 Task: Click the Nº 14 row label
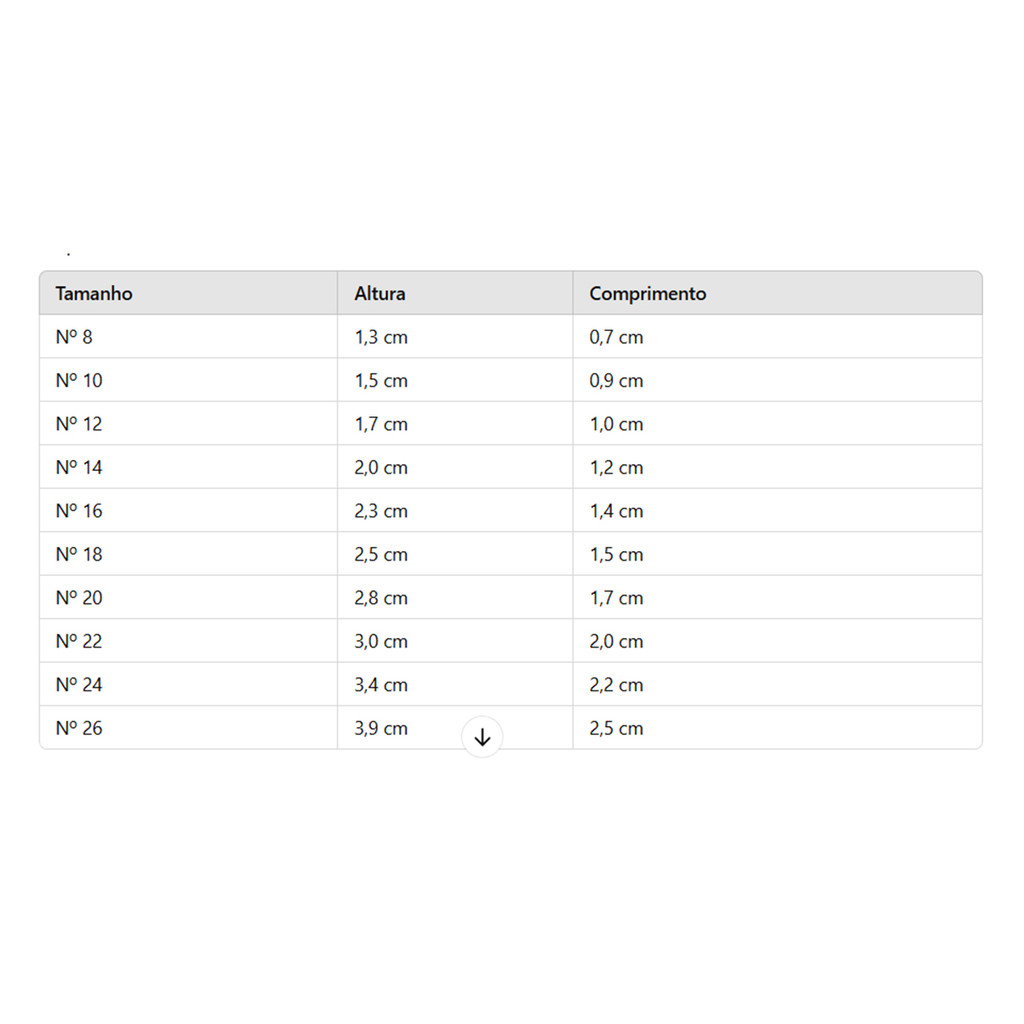79,468
